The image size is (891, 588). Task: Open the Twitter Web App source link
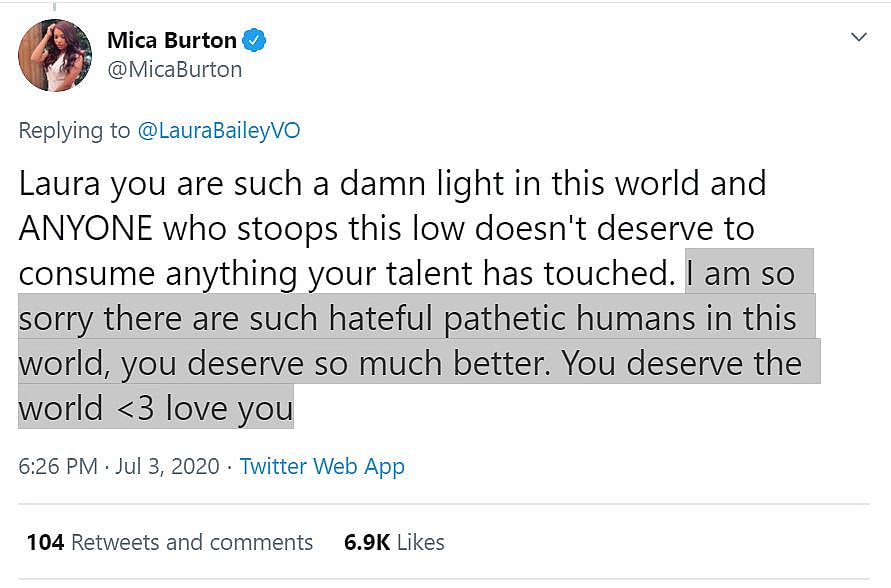click(x=322, y=466)
